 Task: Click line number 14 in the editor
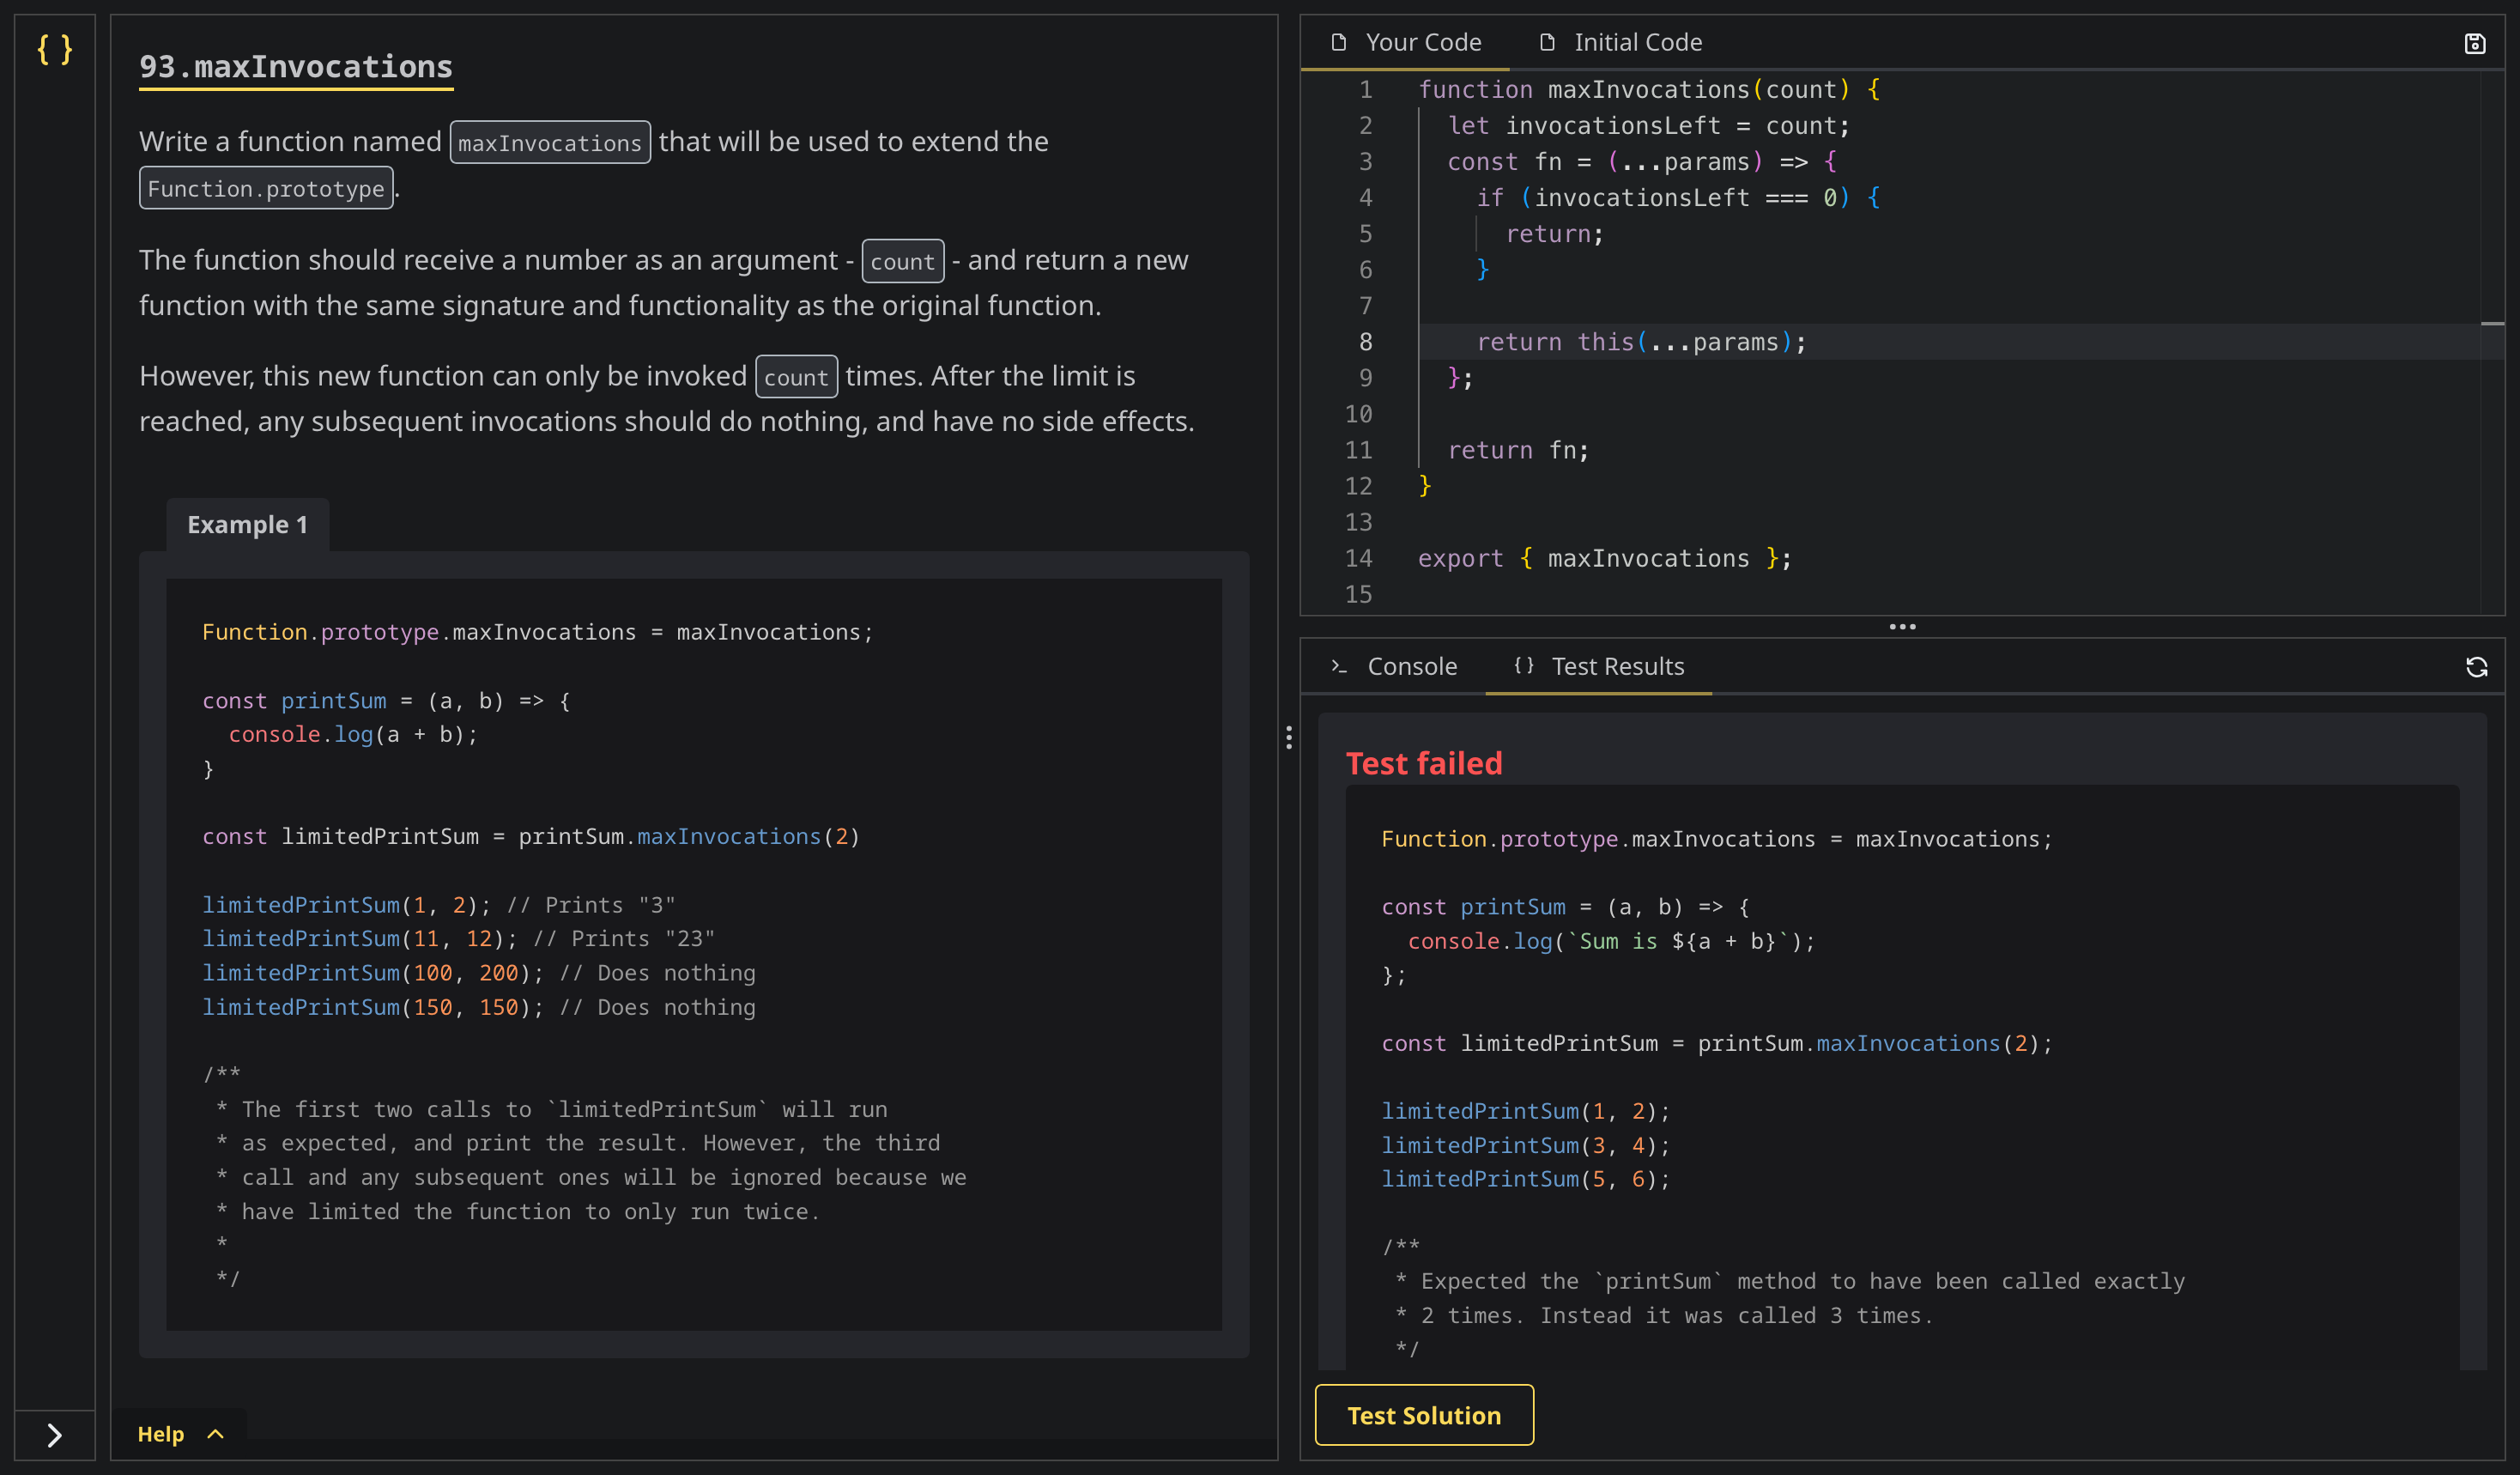(1358, 558)
